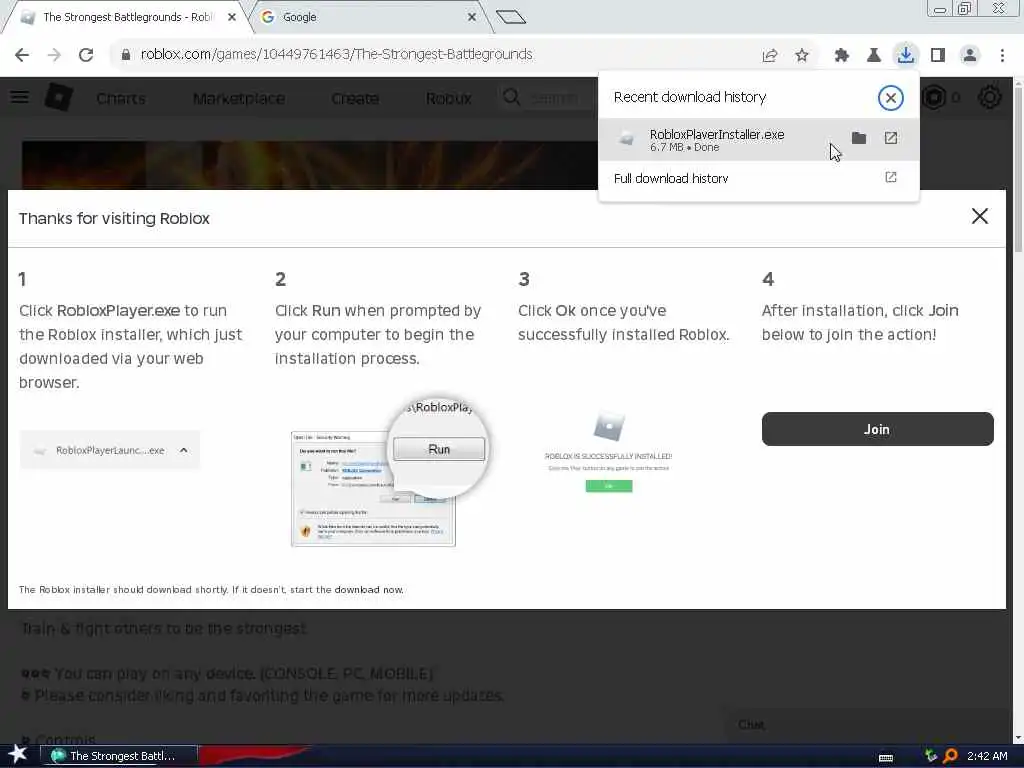
Task: Share this page from address bar
Action: coord(770,56)
